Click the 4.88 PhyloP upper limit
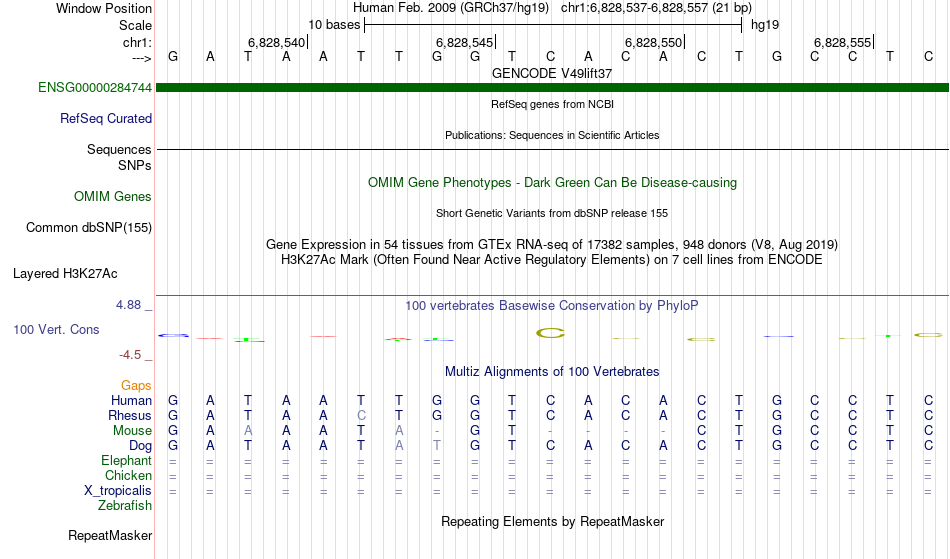 (128, 305)
